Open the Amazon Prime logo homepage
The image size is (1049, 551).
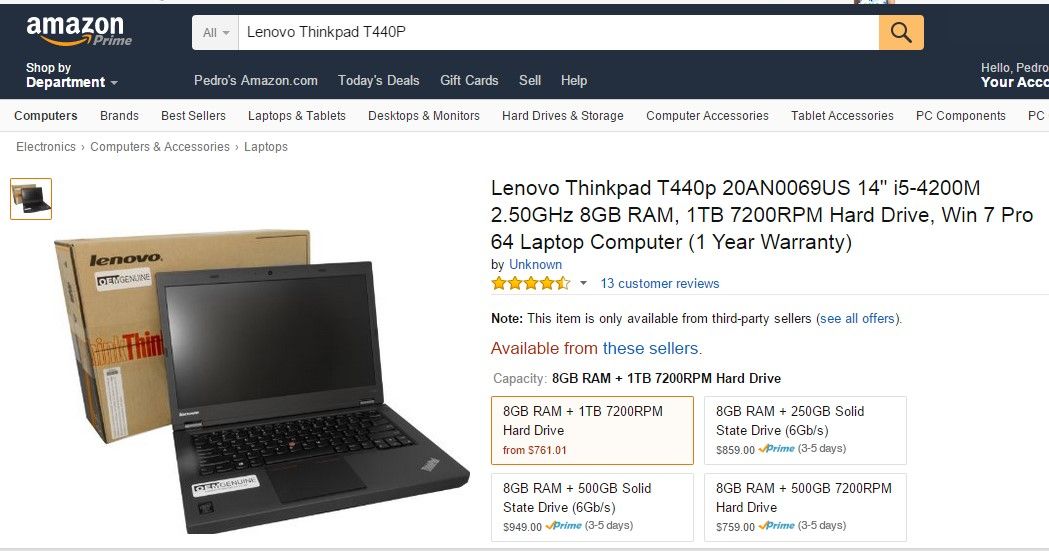pos(78,31)
